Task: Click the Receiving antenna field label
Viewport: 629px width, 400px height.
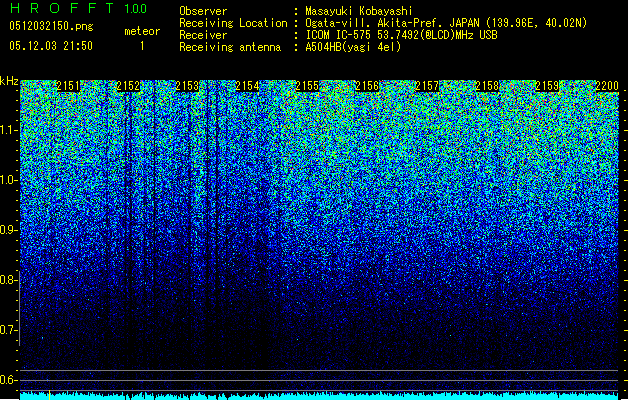Action: (230, 47)
